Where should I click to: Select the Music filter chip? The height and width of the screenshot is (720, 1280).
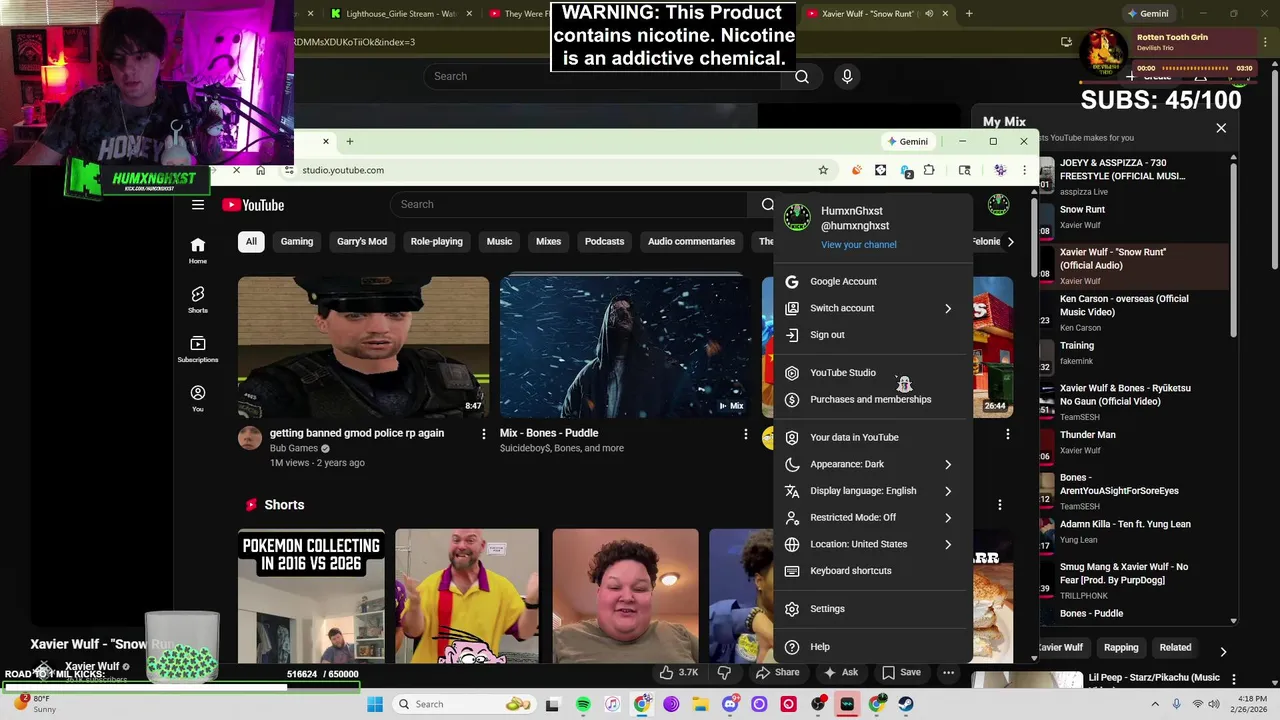(x=499, y=241)
